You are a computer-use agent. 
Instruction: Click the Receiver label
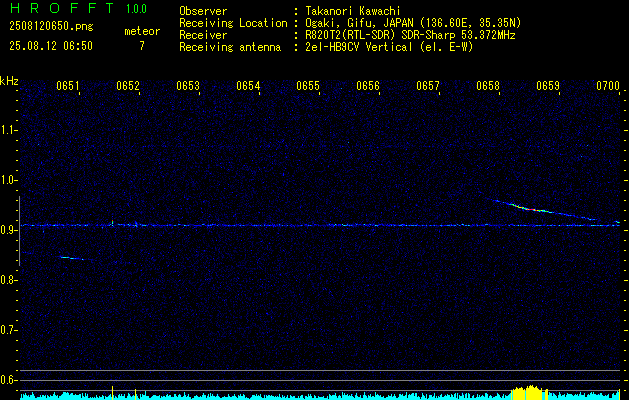coord(203,35)
